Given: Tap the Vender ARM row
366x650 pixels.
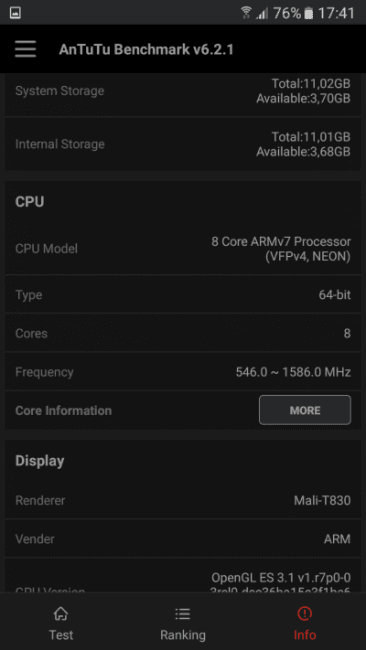Looking at the screenshot, I should click(183, 539).
